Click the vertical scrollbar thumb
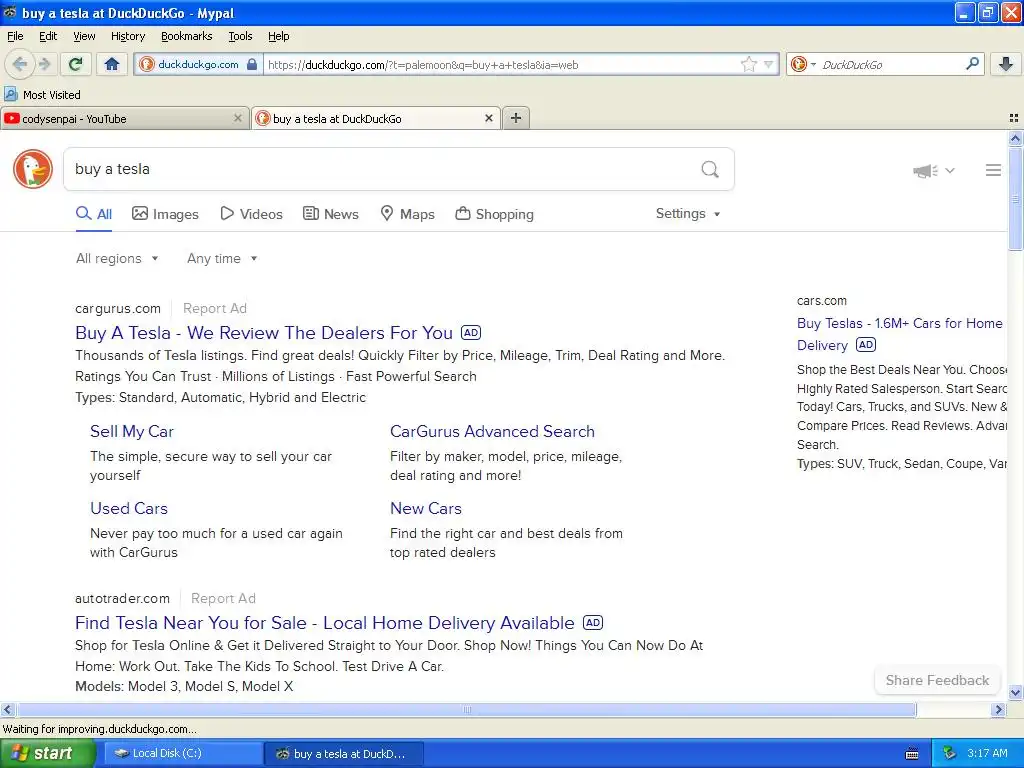Image resolution: width=1024 pixels, height=768 pixels. (1015, 199)
